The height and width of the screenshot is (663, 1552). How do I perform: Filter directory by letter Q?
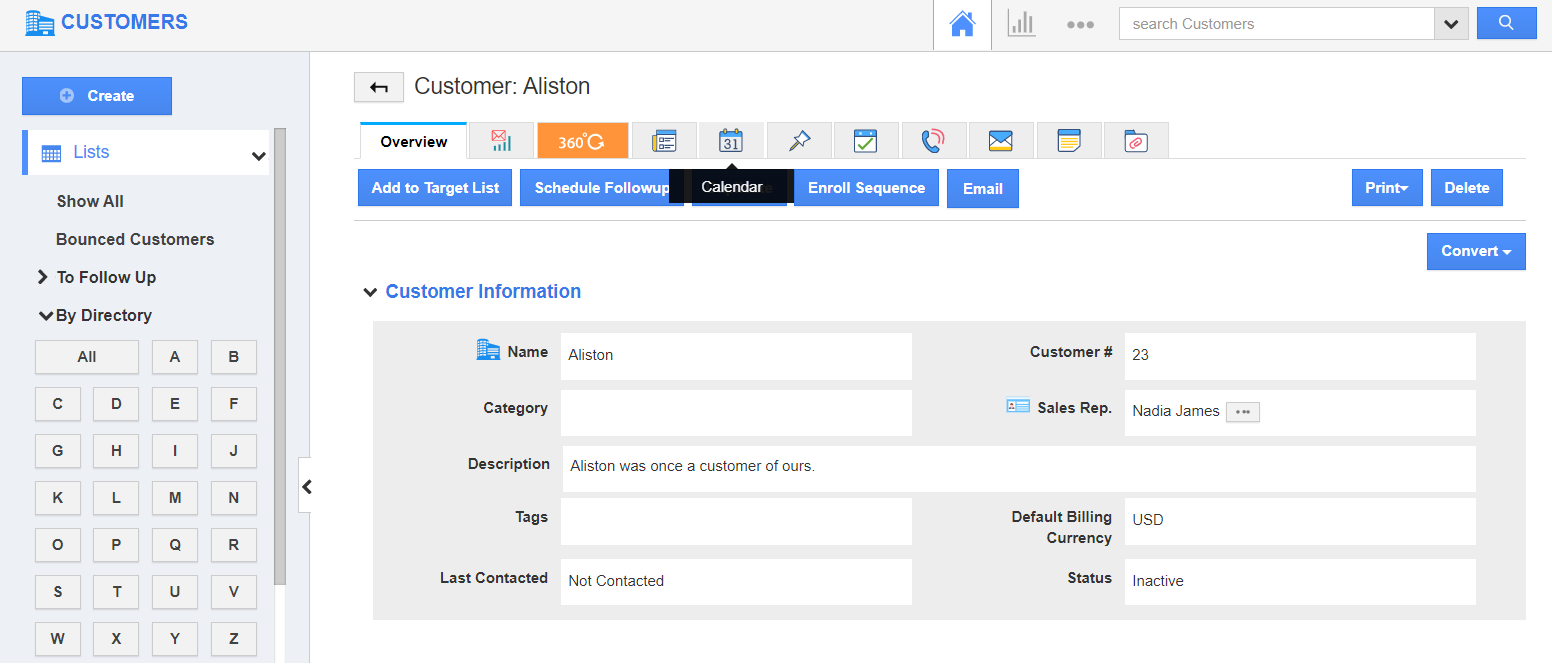(x=175, y=545)
